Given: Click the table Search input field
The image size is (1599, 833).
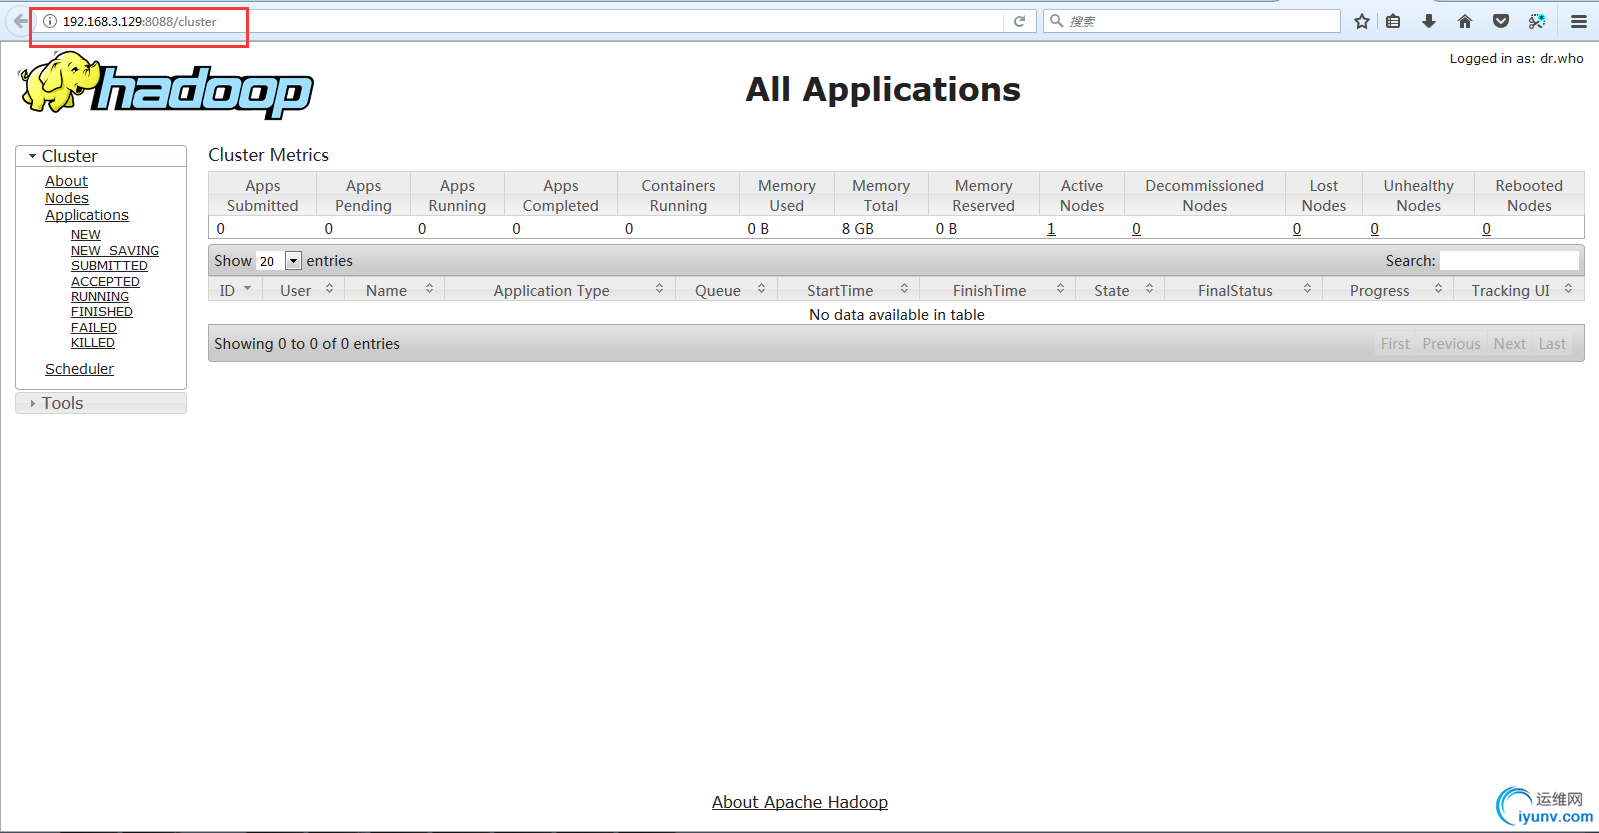Looking at the screenshot, I should coord(1509,261).
